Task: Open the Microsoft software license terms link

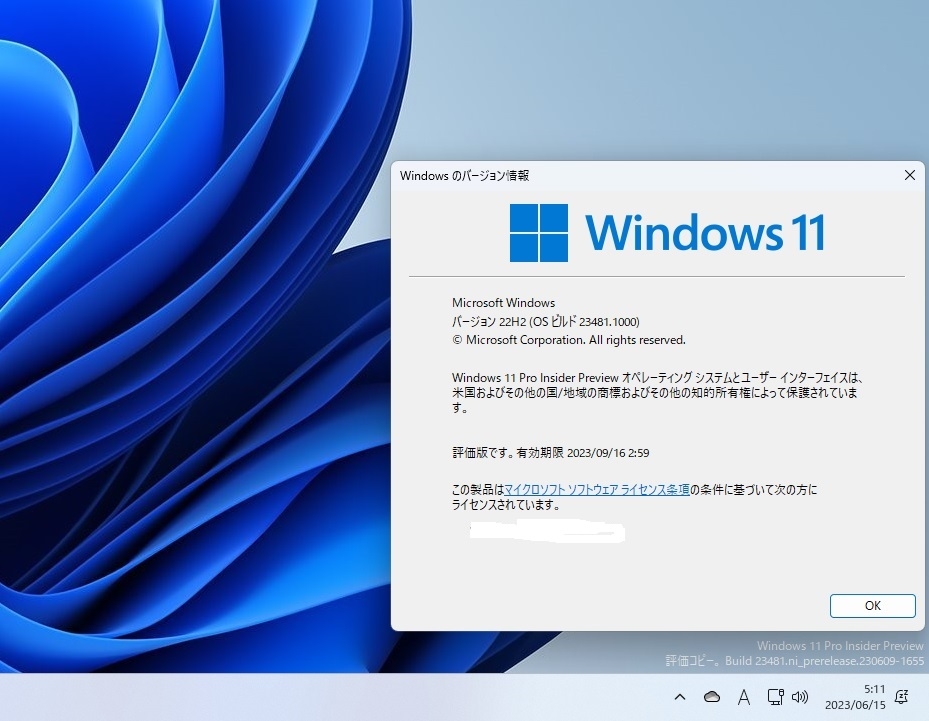Action: 597,489
